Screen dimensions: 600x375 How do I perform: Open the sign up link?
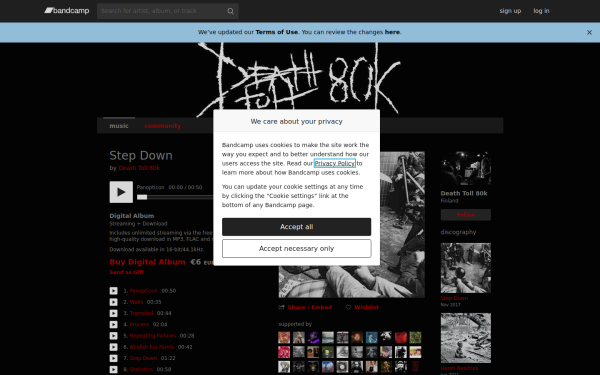click(510, 11)
